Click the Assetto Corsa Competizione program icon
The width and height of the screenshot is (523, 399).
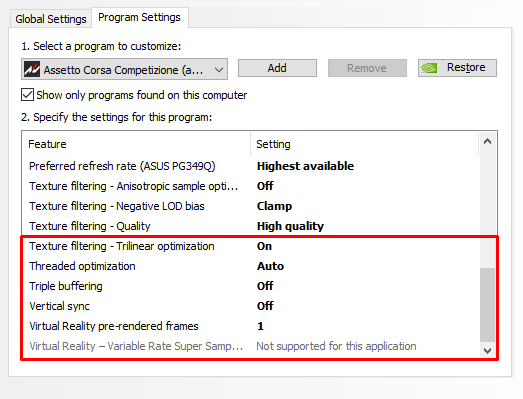pos(32,69)
